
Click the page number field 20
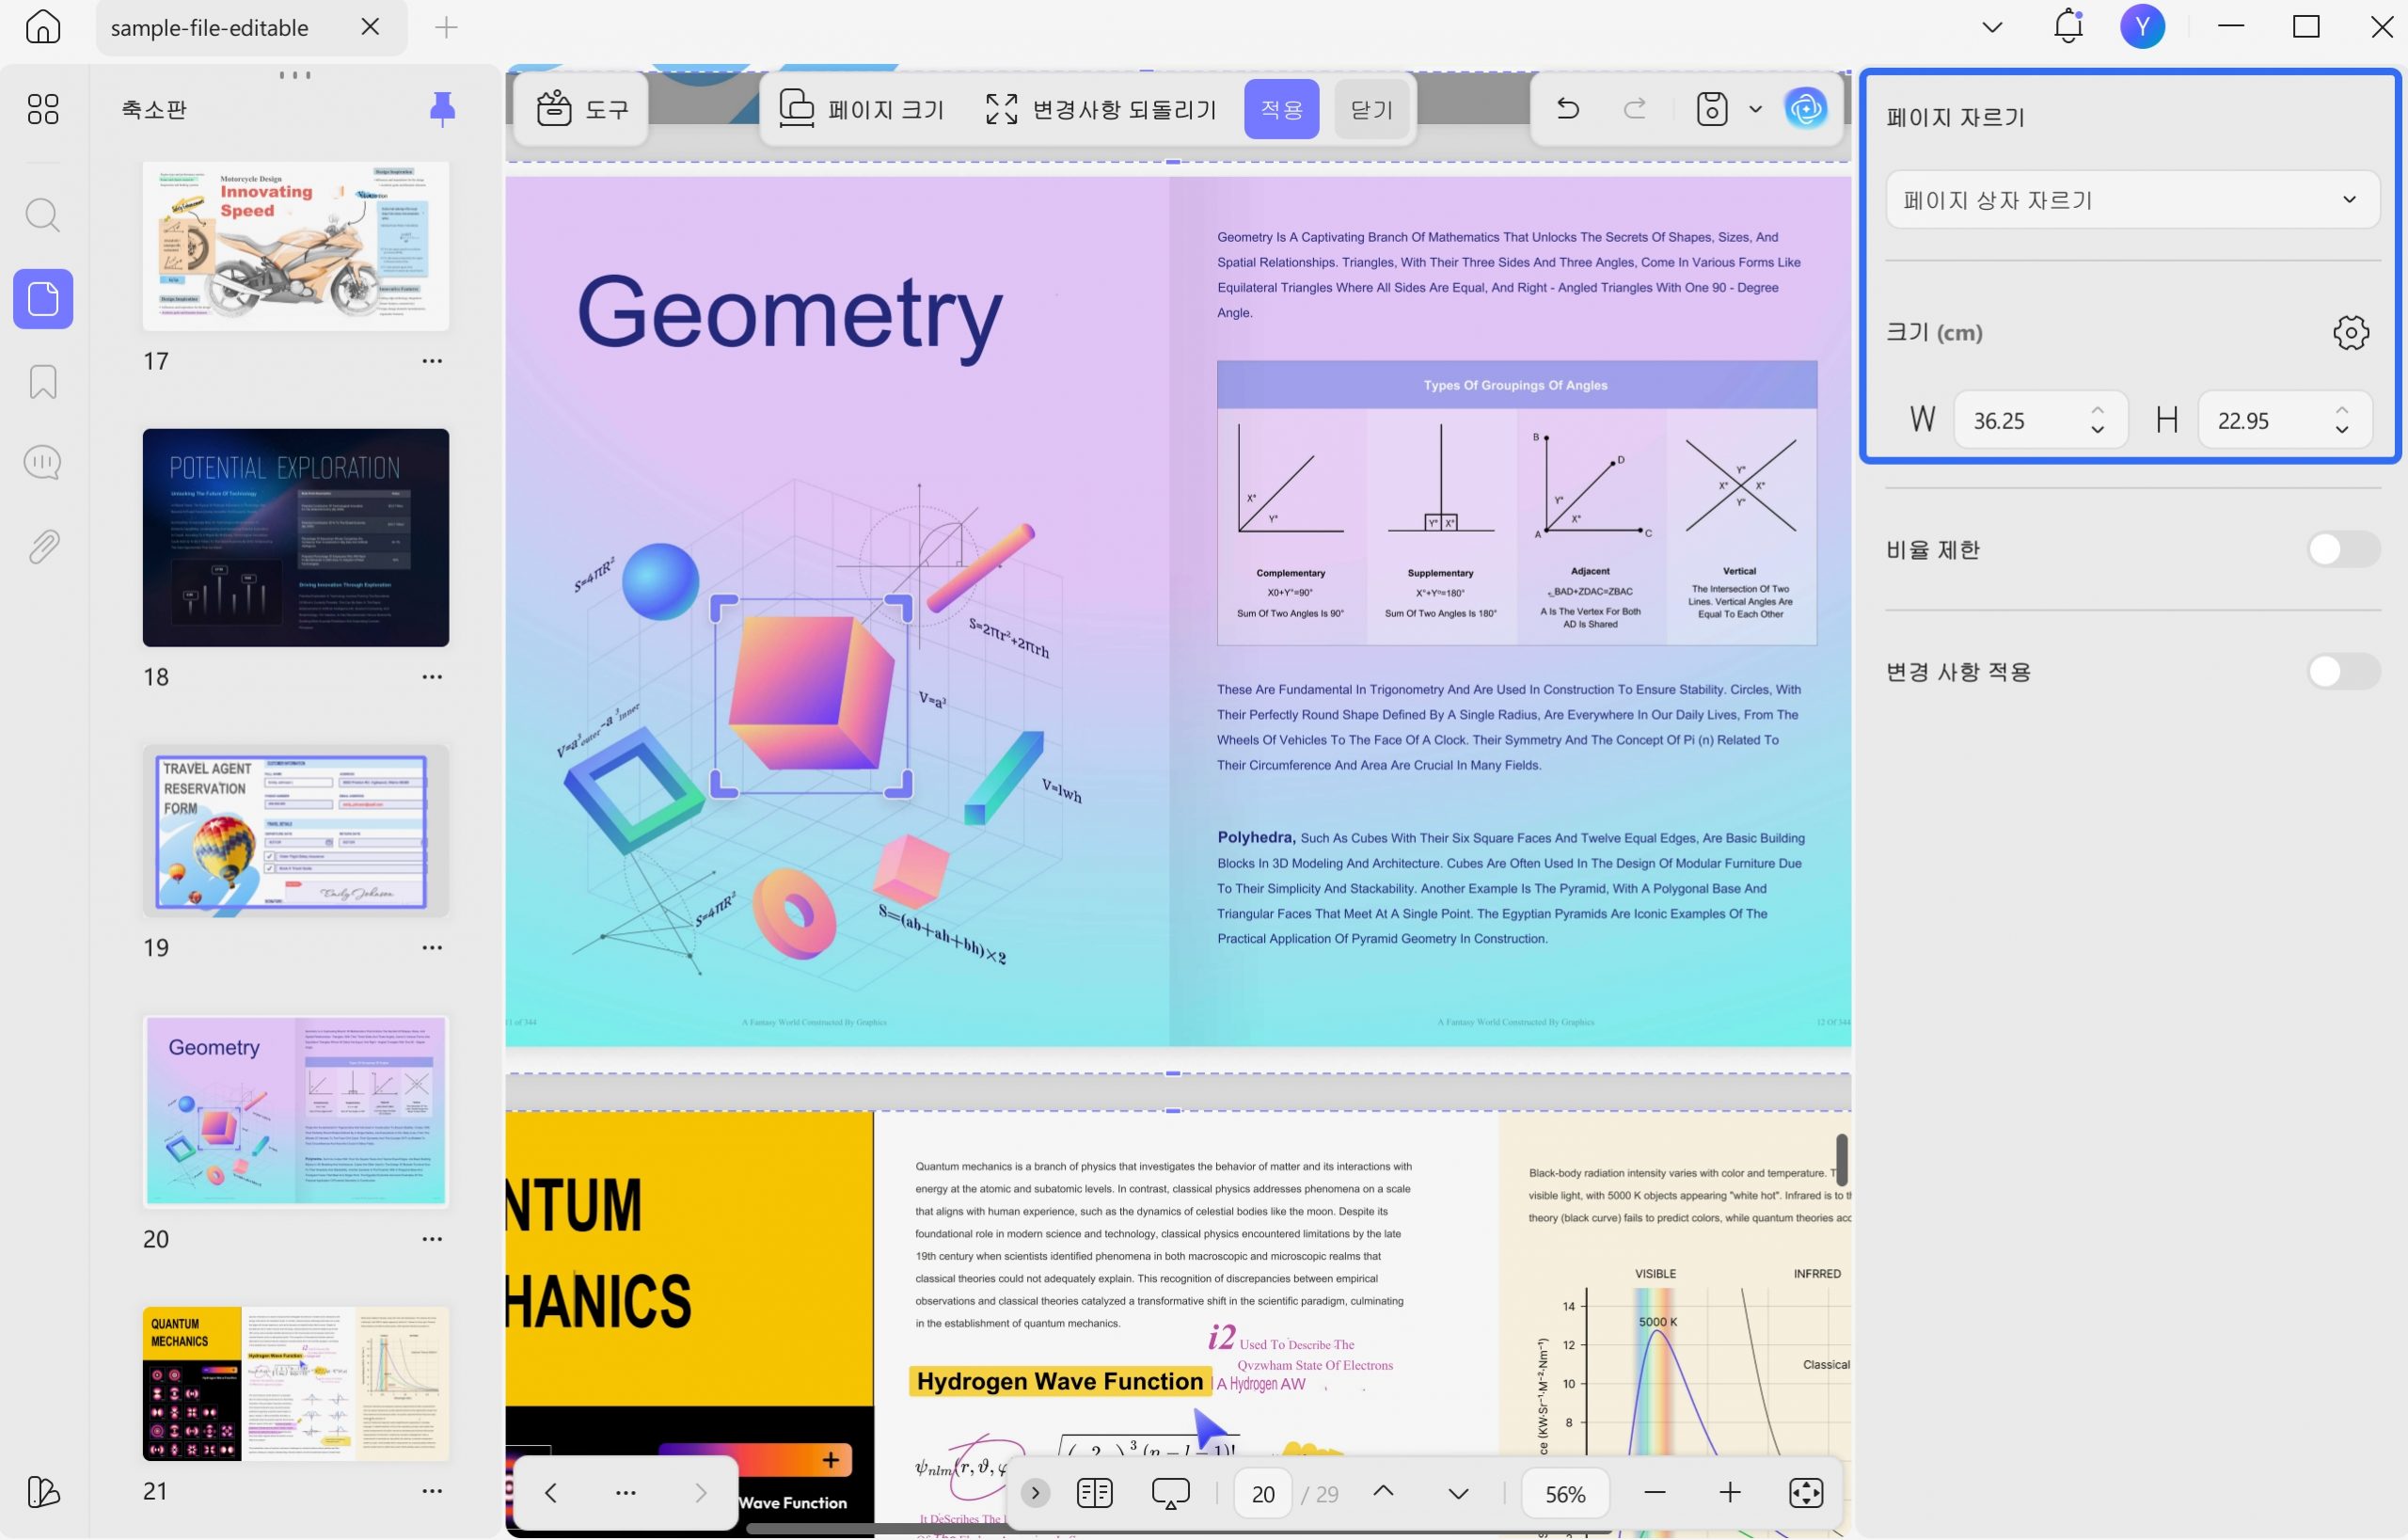click(1263, 1494)
